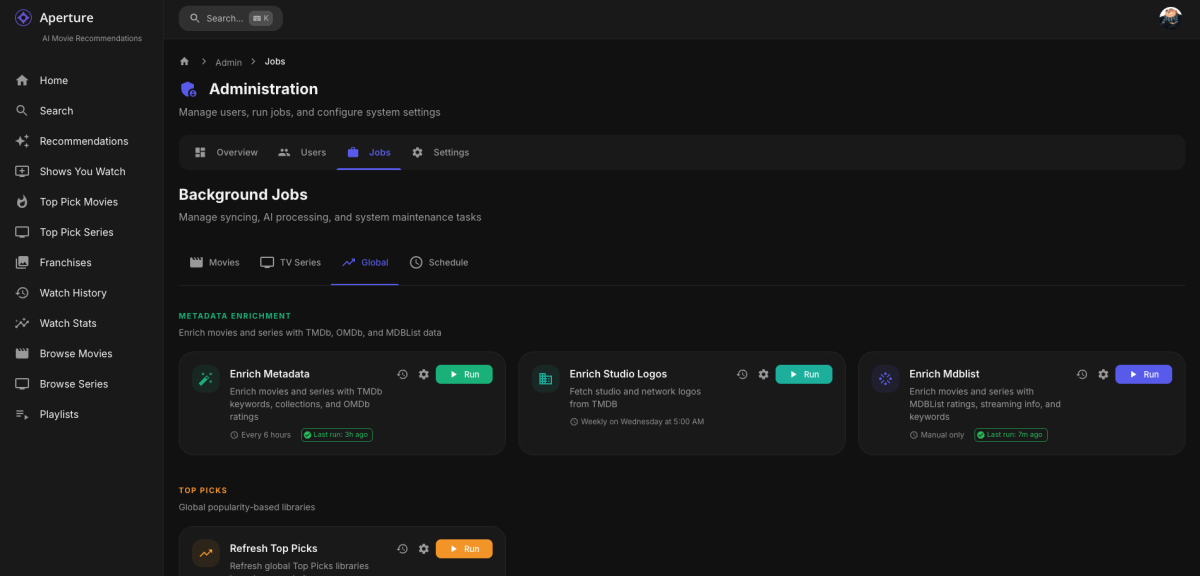Click Enrich Metadata last run badge
1200x576 pixels.
click(337, 435)
